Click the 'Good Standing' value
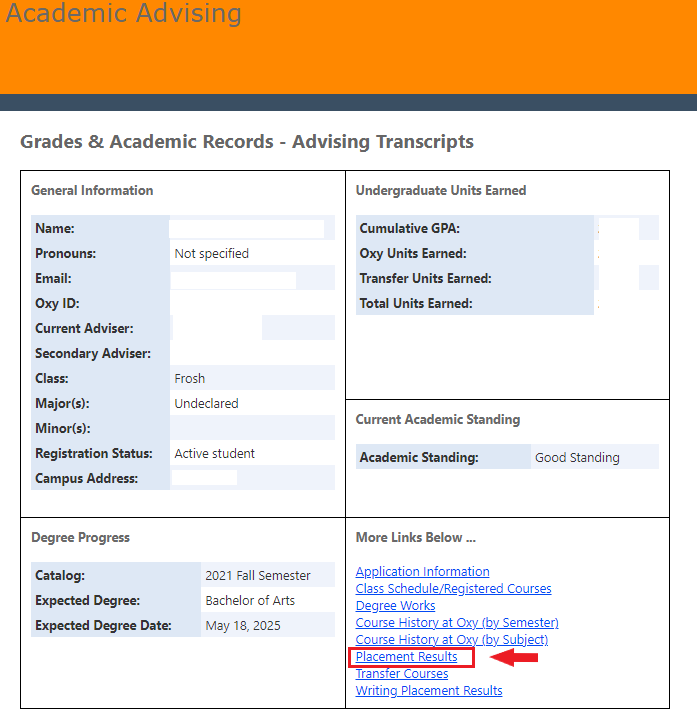The width and height of the screenshot is (697, 714). (x=577, y=458)
